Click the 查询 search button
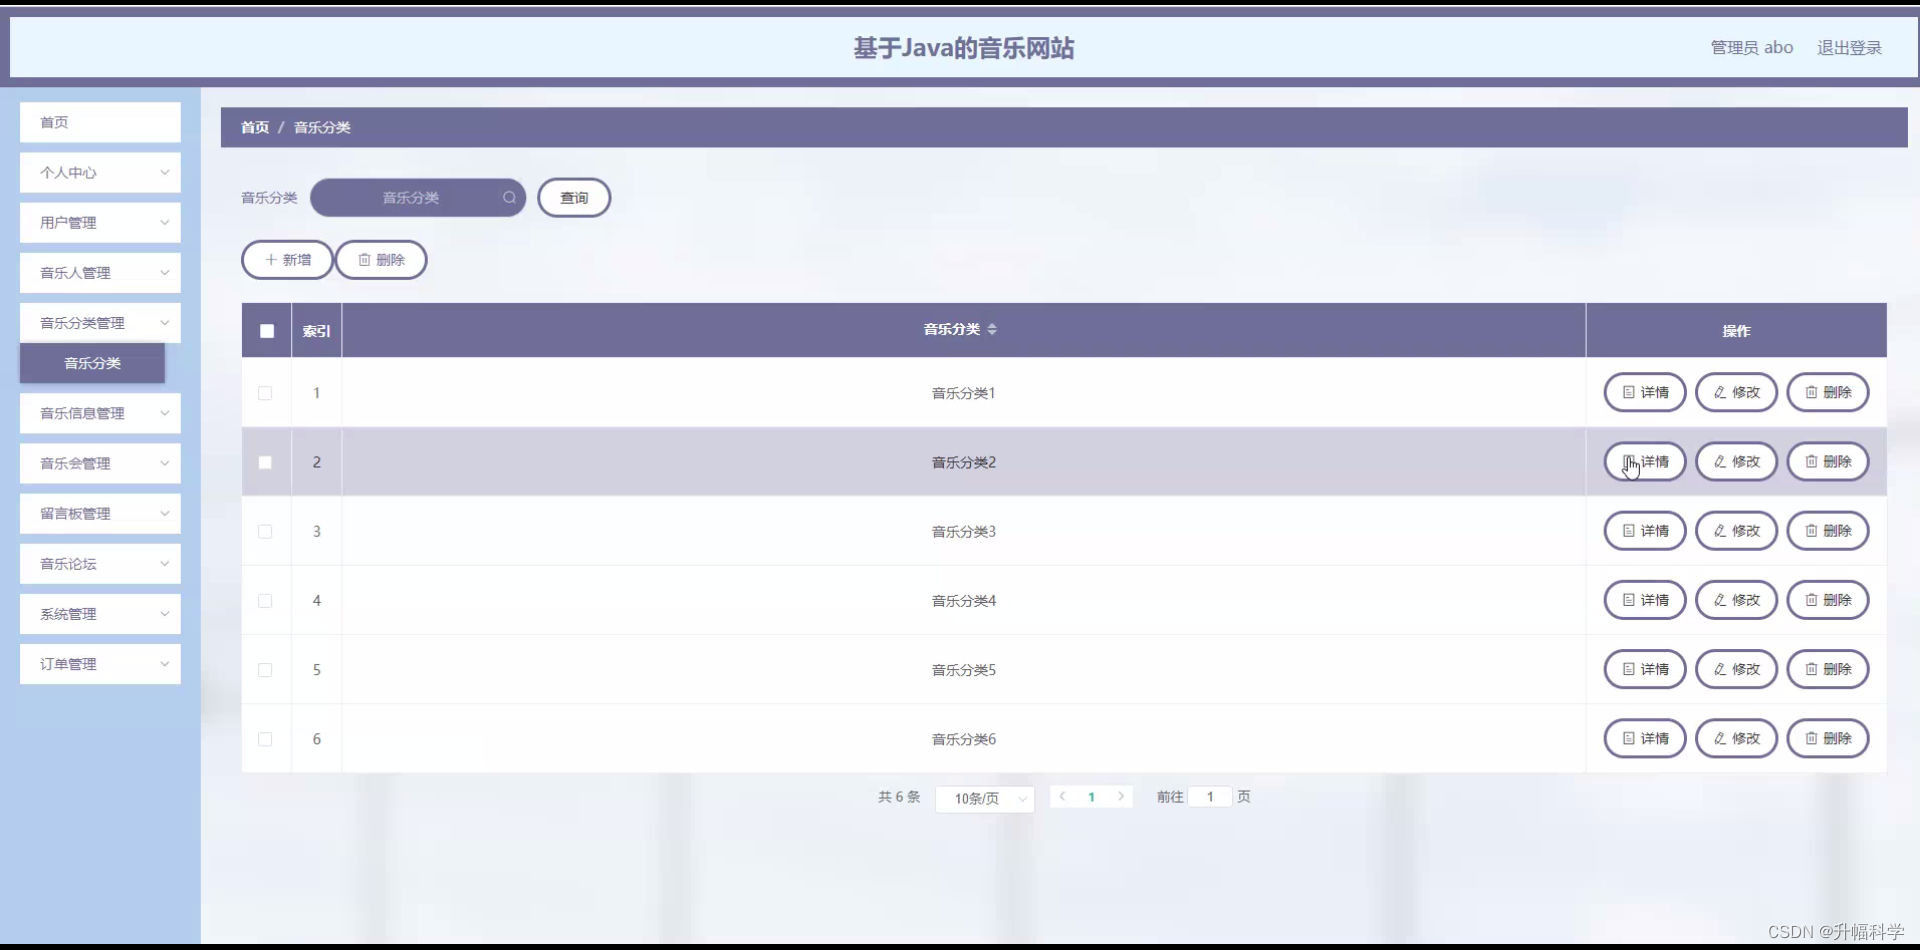Viewport: 1920px width, 950px height. coord(574,197)
